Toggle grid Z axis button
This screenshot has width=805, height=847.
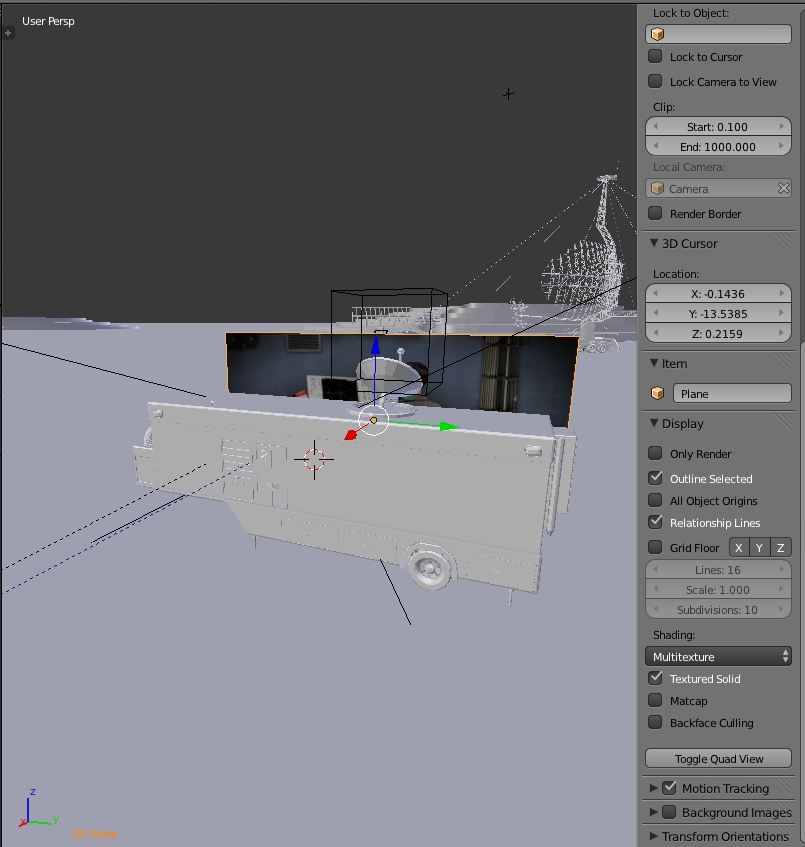781,548
